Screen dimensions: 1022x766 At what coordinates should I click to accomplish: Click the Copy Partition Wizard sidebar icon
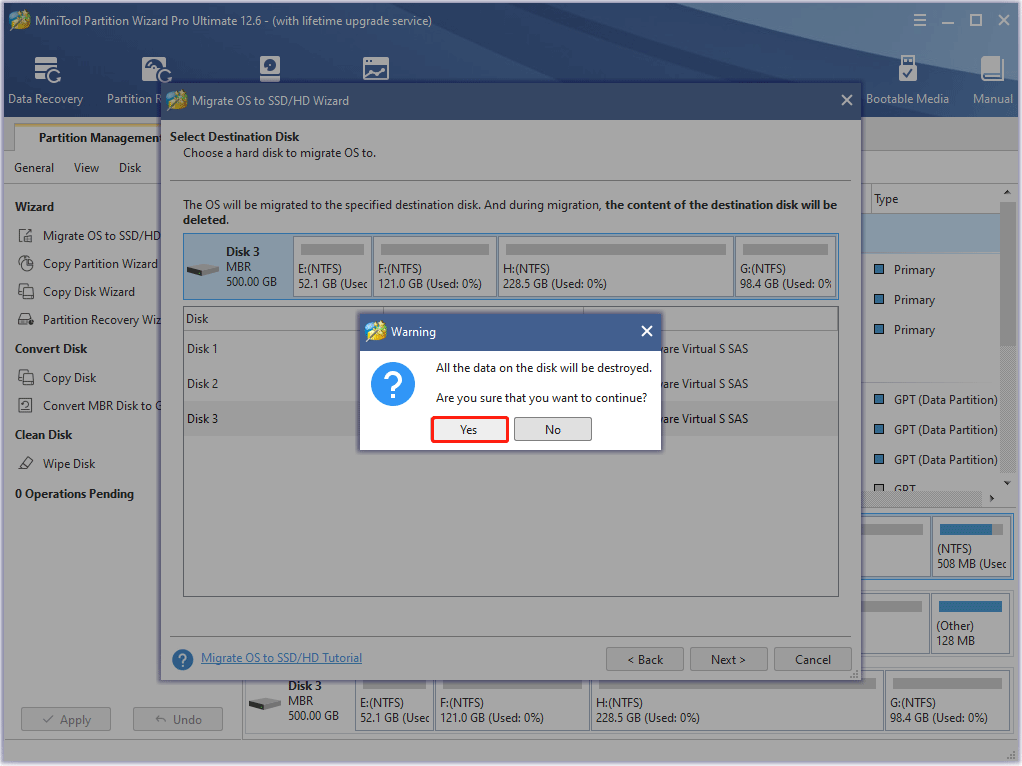(25, 263)
